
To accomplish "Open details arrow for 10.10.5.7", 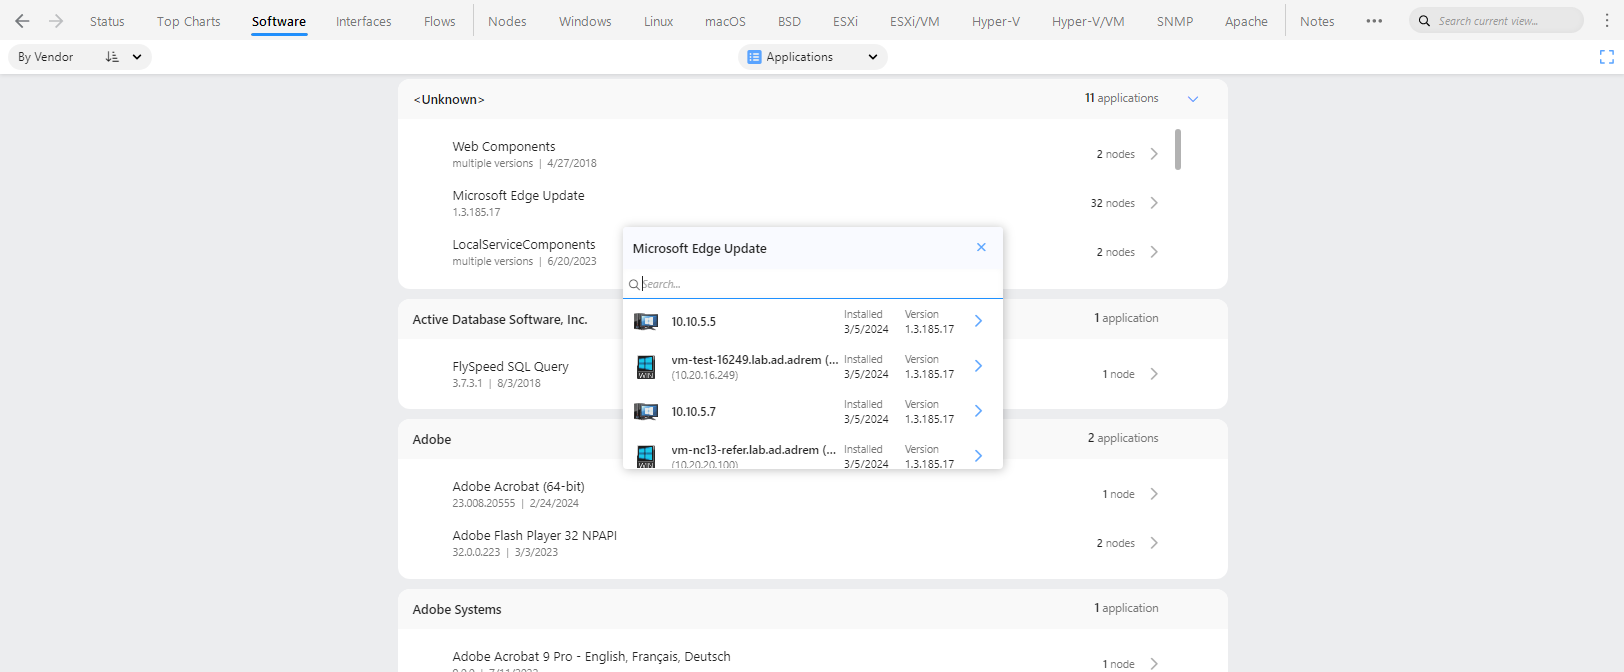I will (978, 411).
